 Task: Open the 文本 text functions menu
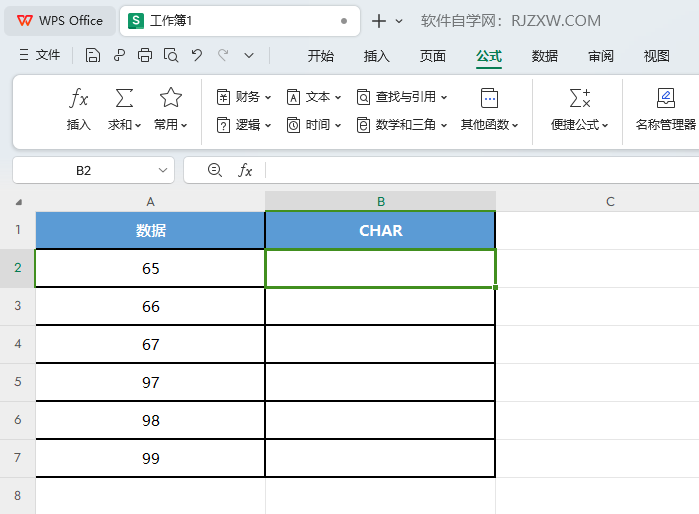pyautogui.click(x=314, y=97)
